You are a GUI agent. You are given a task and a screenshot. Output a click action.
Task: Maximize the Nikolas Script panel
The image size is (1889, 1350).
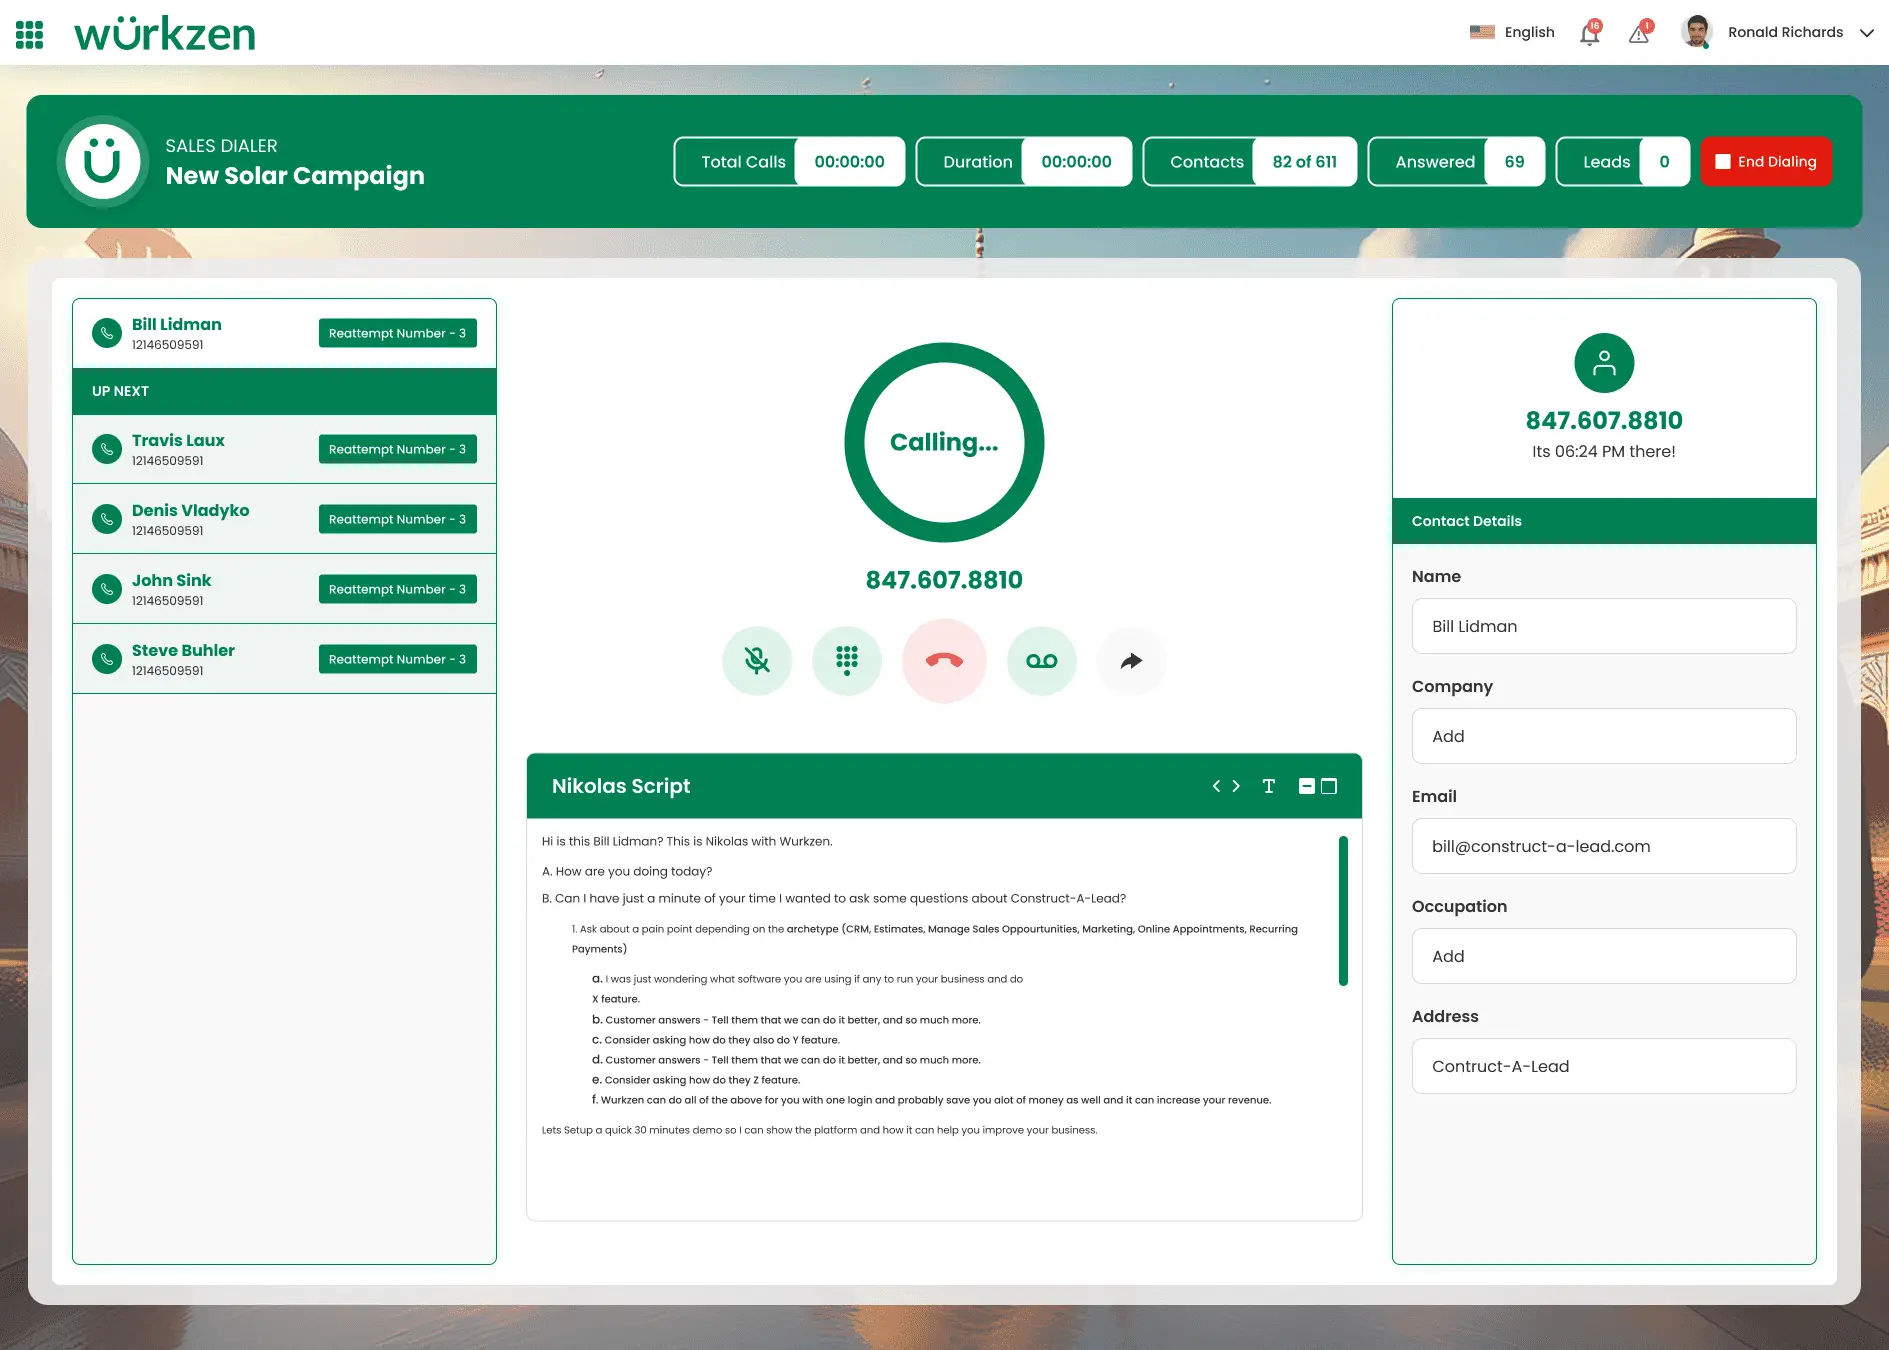tap(1329, 786)
